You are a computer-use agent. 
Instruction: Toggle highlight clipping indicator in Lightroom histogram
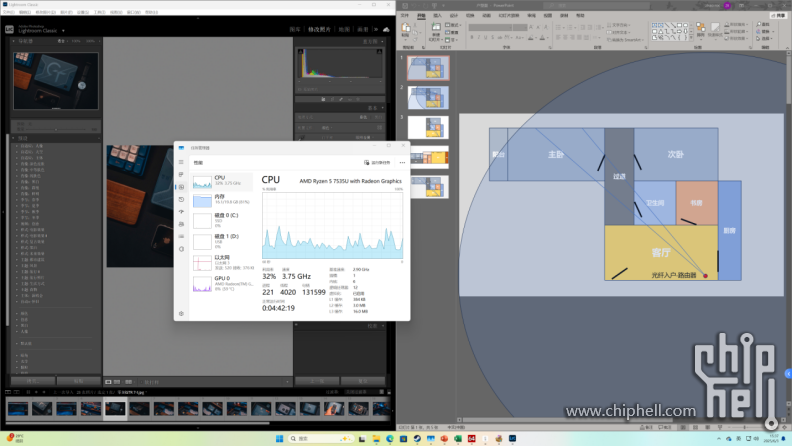[380, 52]
